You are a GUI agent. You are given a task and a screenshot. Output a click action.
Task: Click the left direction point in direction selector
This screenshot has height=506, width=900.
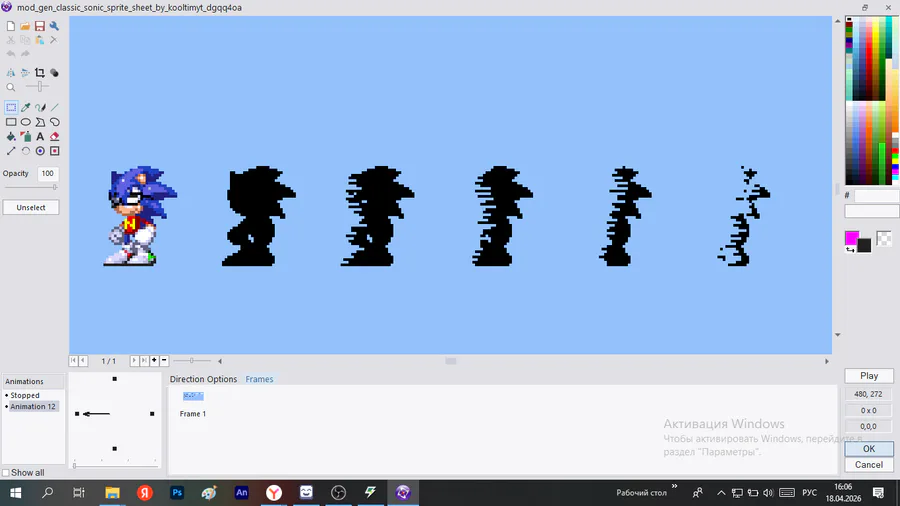pyautogui.click(x=77, y=414)
